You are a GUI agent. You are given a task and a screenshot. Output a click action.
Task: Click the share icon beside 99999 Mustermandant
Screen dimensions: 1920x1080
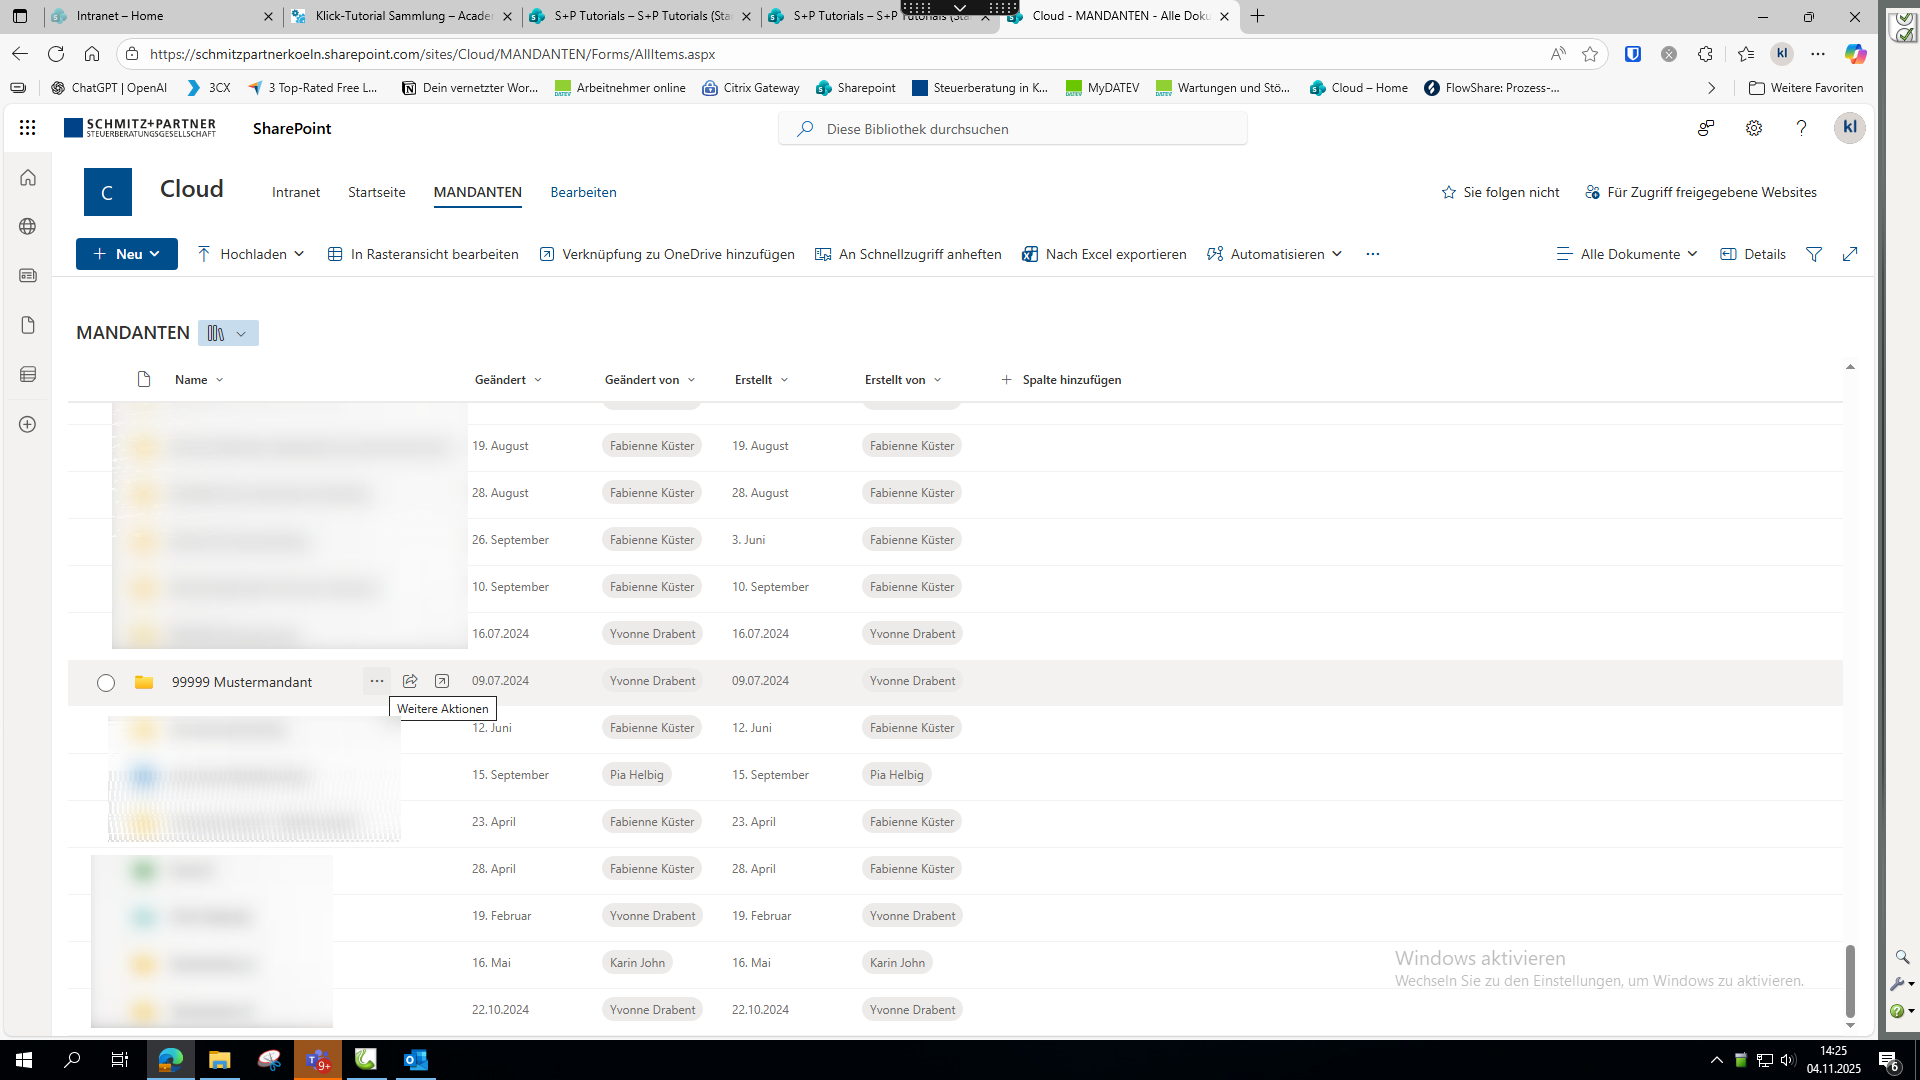[x=410, y=681]
